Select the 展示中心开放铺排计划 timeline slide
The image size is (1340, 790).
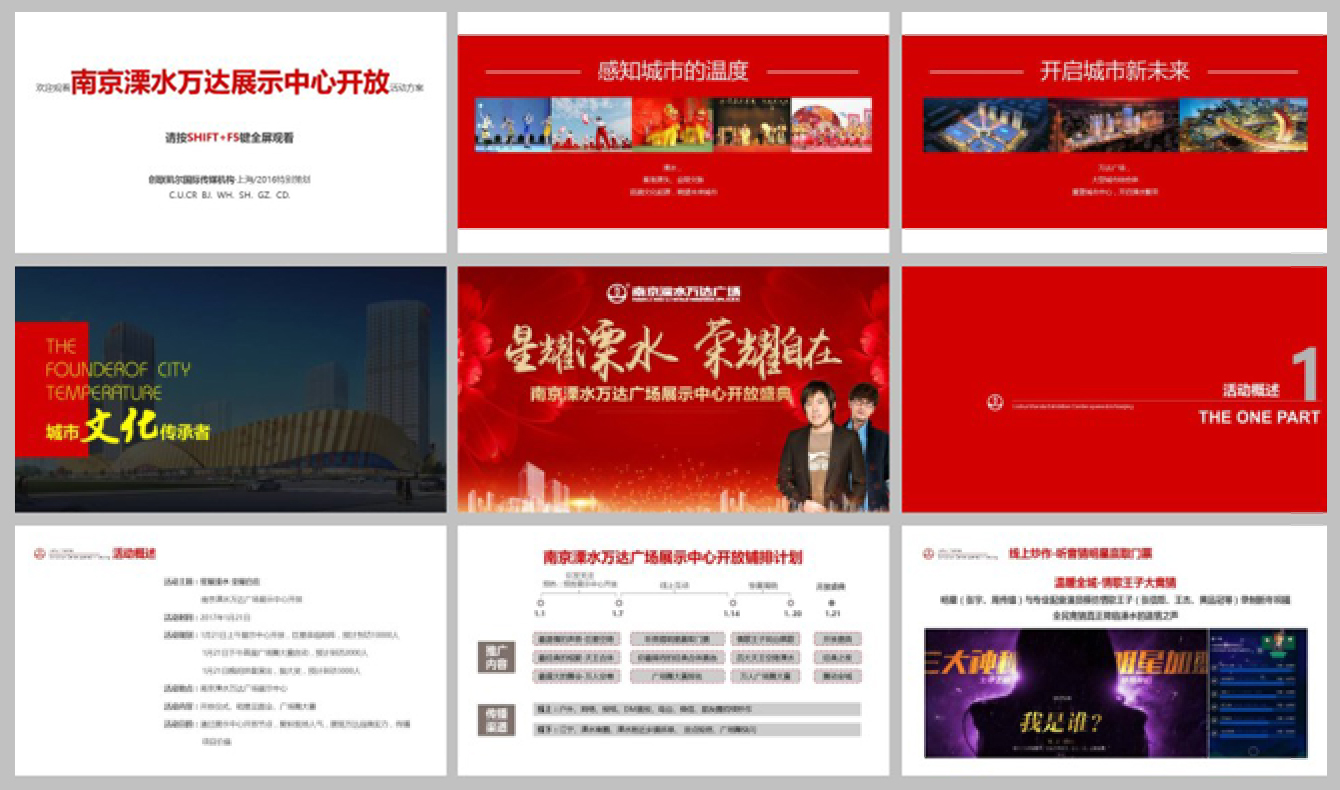[x=673, y=650]
